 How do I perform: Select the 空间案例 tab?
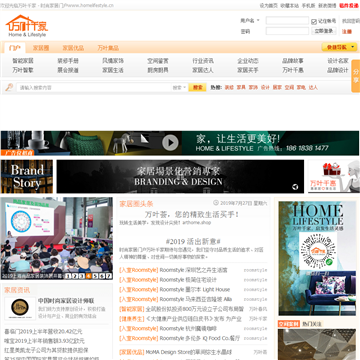[289, 324]
